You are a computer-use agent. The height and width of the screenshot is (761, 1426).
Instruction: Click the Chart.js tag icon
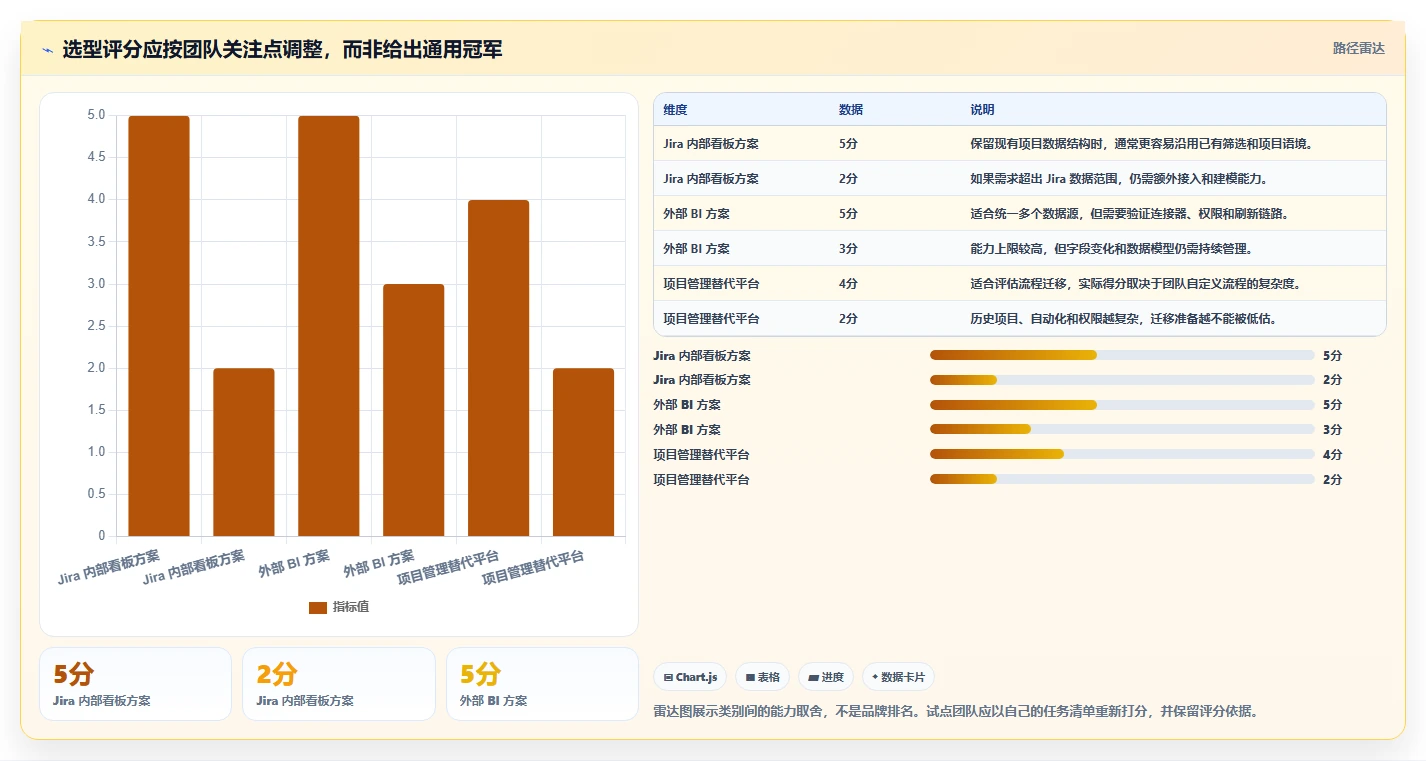(x=668, y=678)
